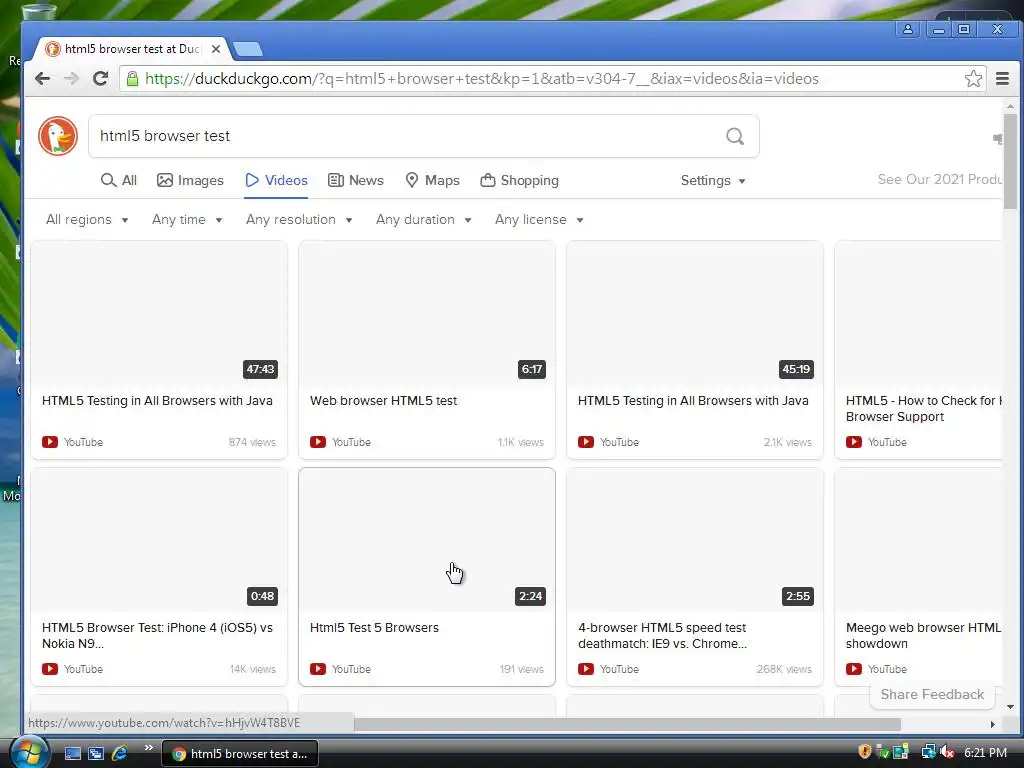This screenshot has width=1024, height=768.
Task: Expand the Any license filter
Action: tap(539, 219)
